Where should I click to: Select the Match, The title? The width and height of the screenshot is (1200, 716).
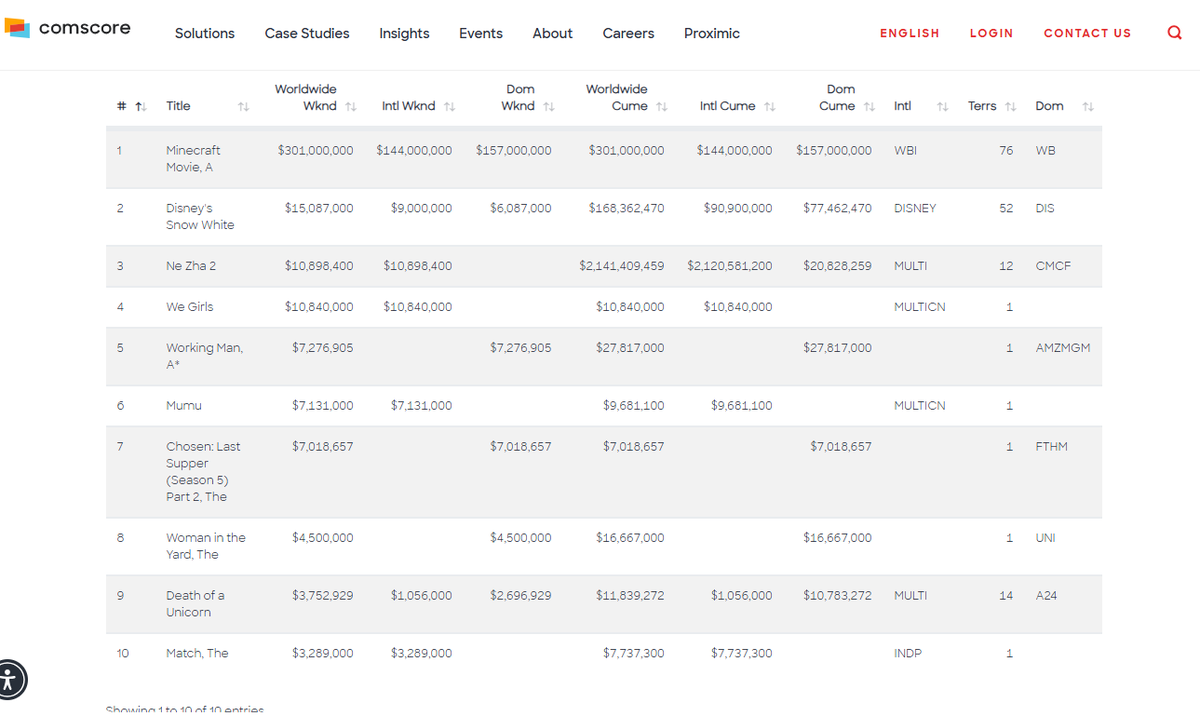[197, 653]
